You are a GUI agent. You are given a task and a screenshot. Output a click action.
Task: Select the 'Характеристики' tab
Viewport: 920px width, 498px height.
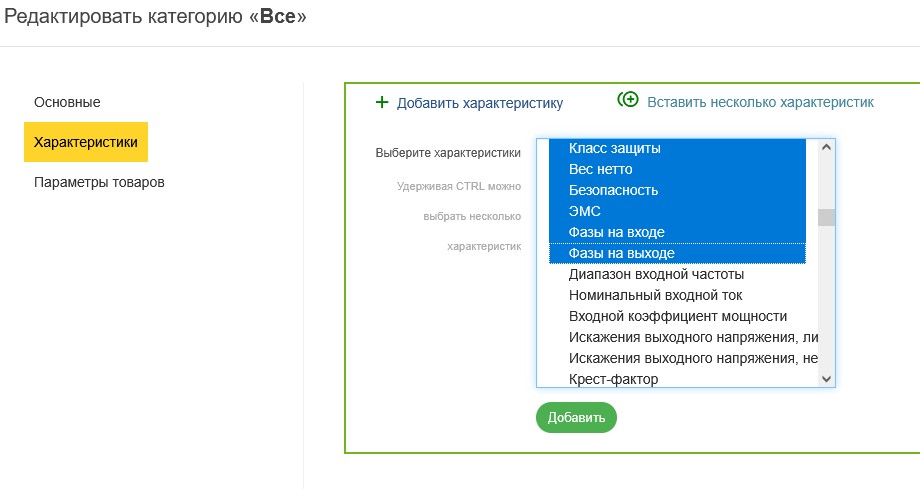click(86, 142)
